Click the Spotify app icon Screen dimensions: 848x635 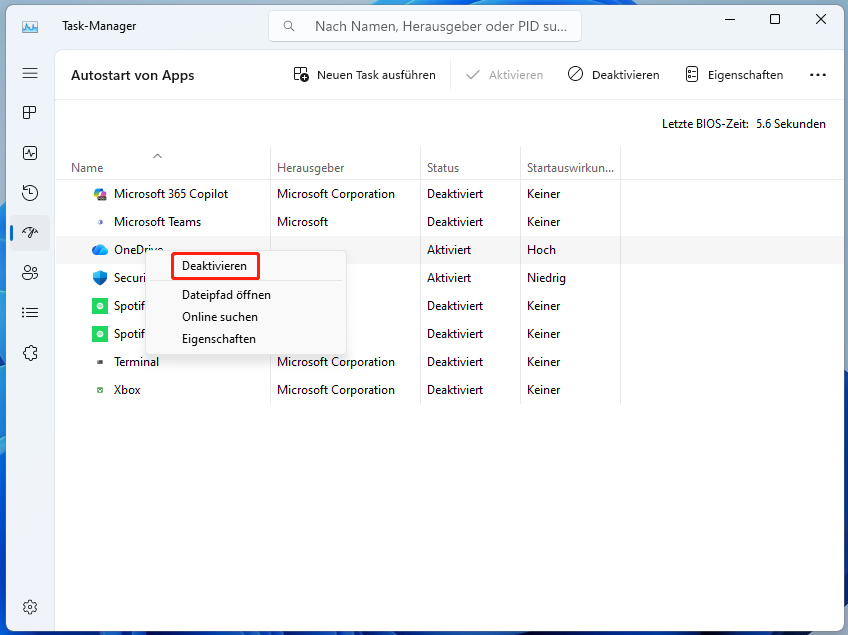99,305
